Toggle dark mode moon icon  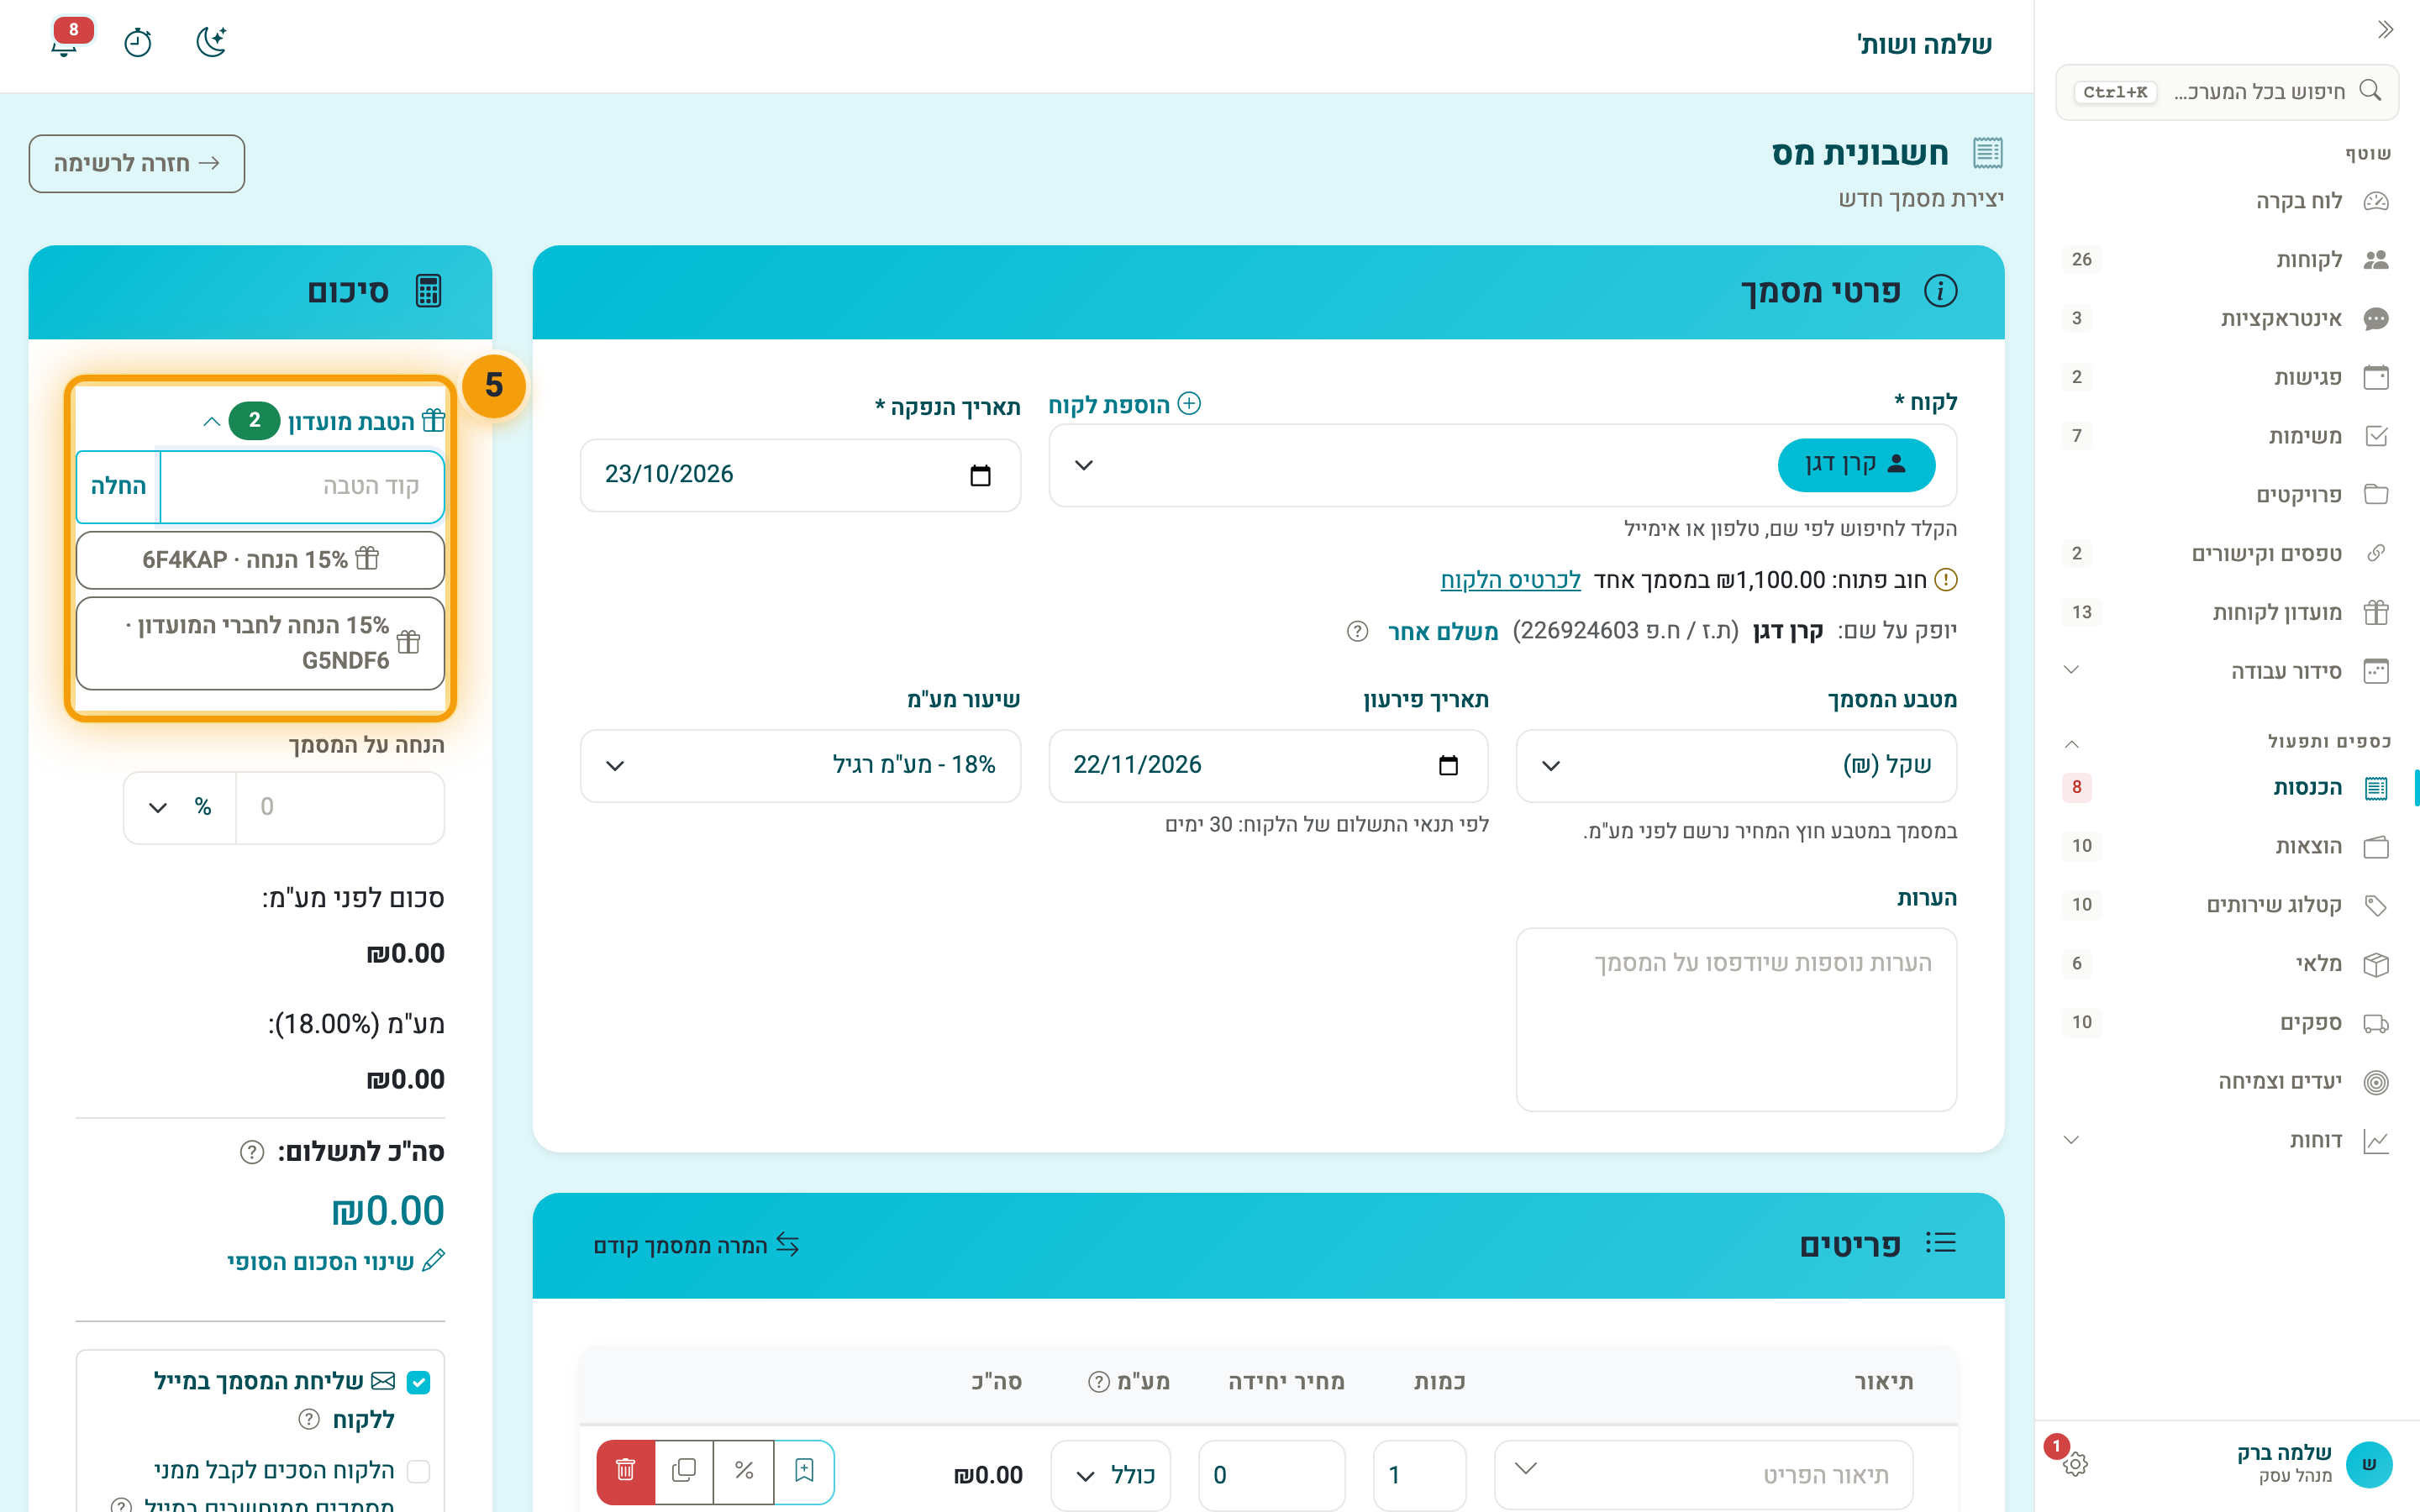(x=211, y=42)
